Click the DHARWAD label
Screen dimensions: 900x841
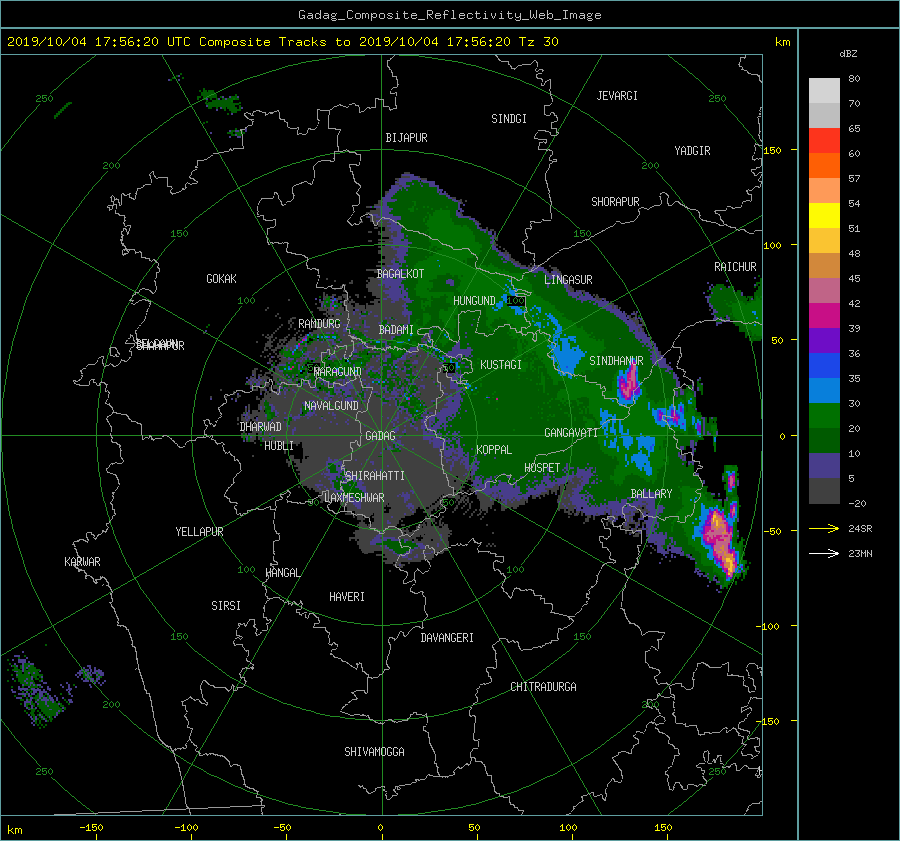(x=261, y=427)
